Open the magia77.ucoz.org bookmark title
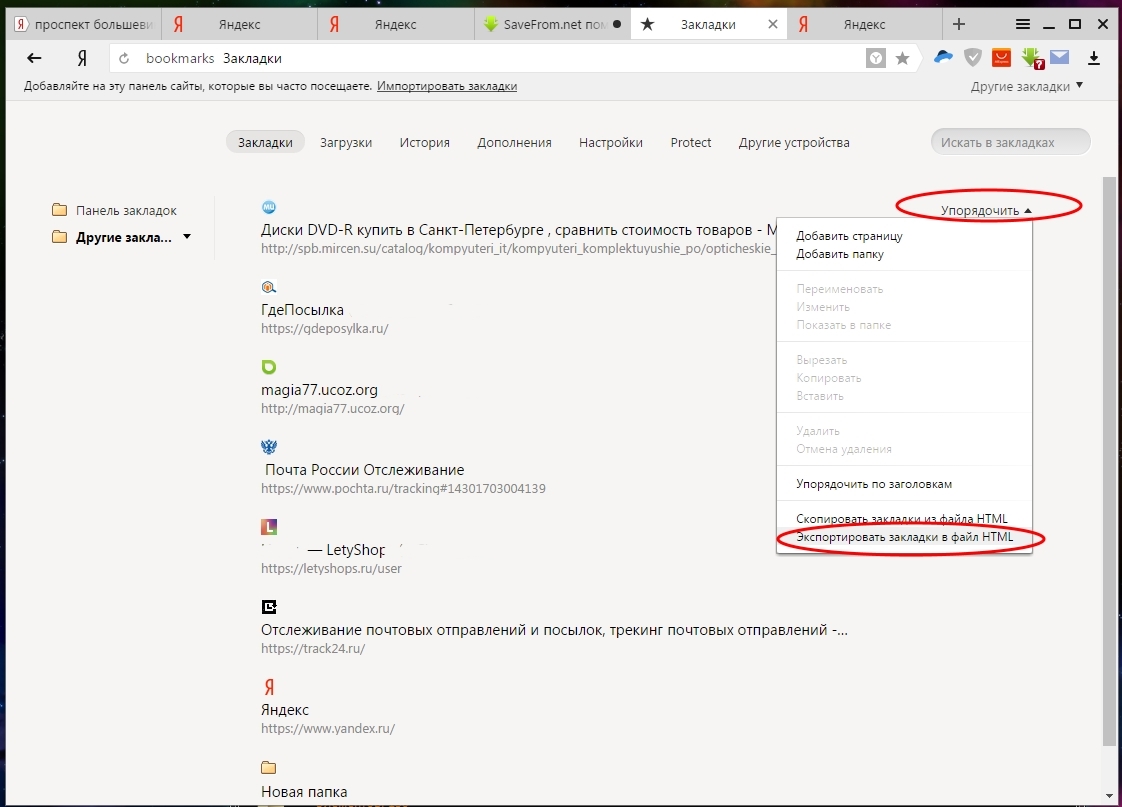The image size is (1122, 807). 319,390
